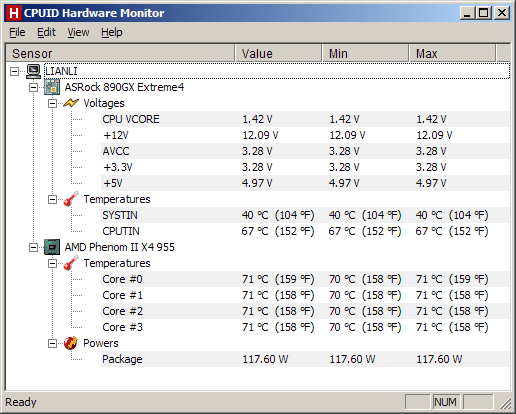Select the +12V sensor row
Viewport: 516px width, 414px height.
[305, 135]
